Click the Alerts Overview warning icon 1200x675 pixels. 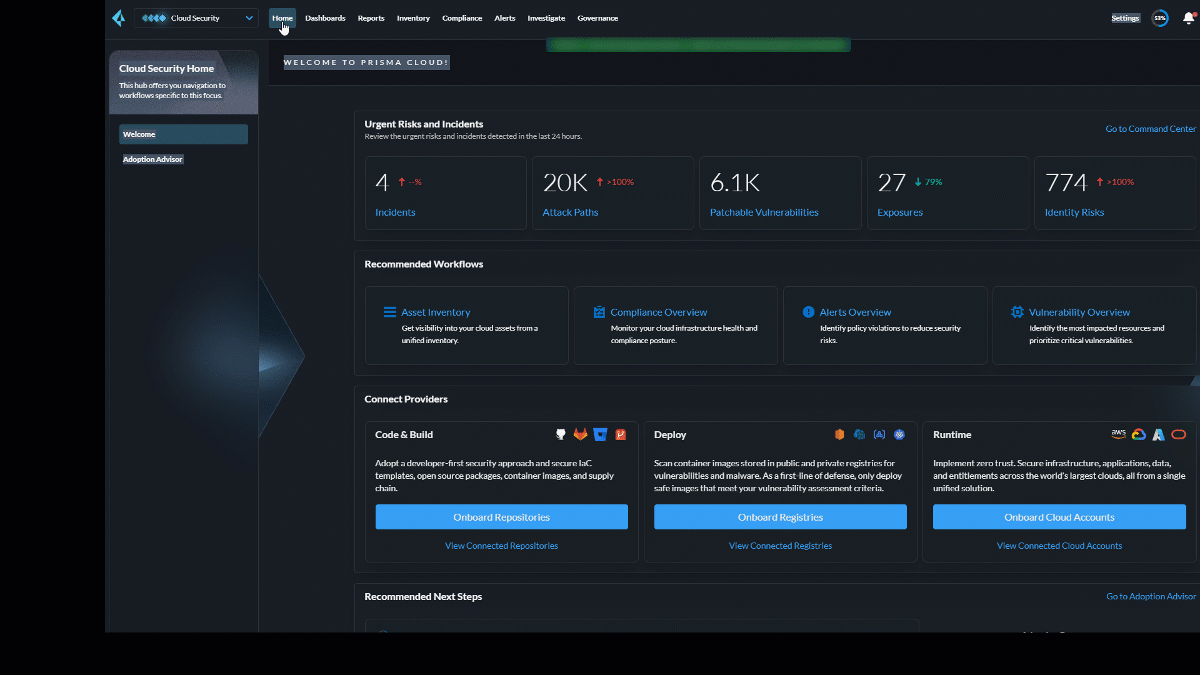point(808,312)
